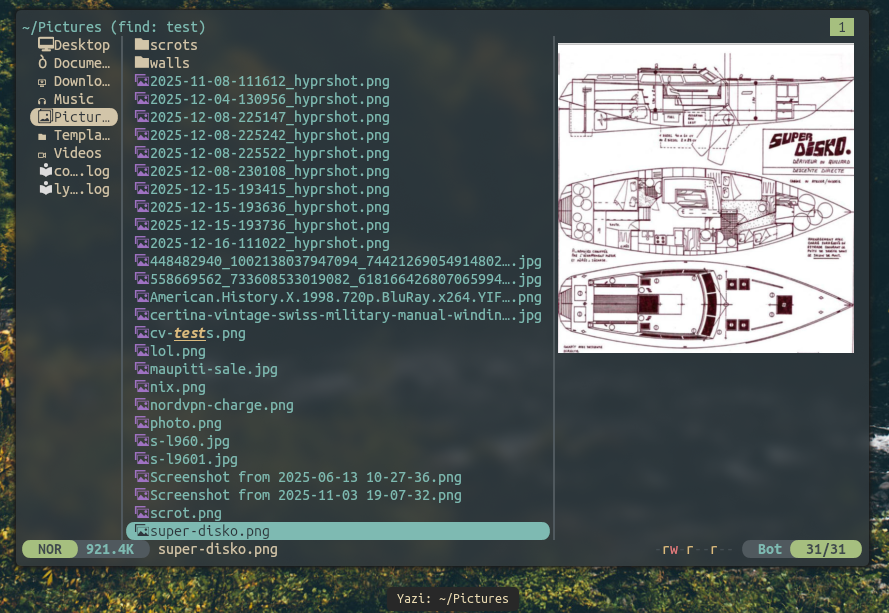Click the NOR mode indicator in status bar
The width and height of the screenshot is (889, 613).
[50, 549]
